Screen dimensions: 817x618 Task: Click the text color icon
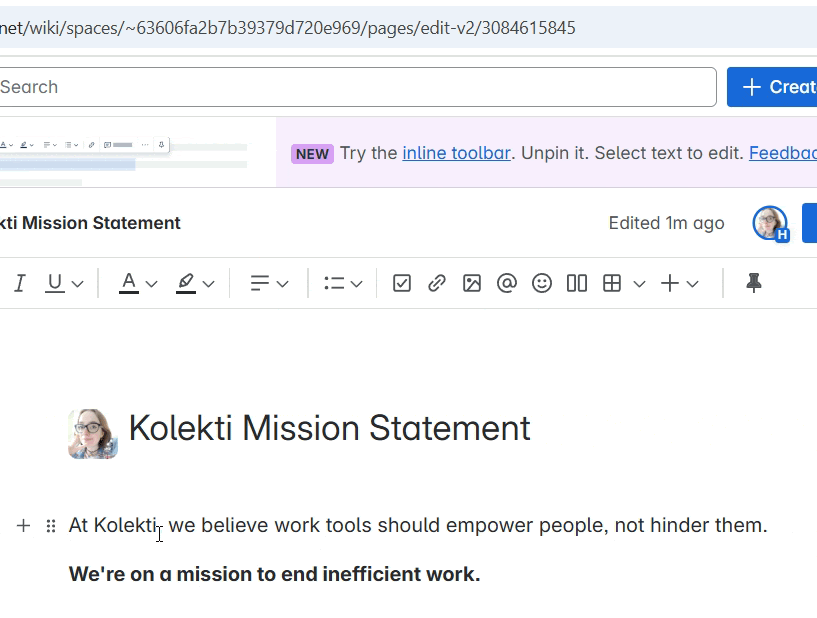pyautogui.click(x=129, y=283)
